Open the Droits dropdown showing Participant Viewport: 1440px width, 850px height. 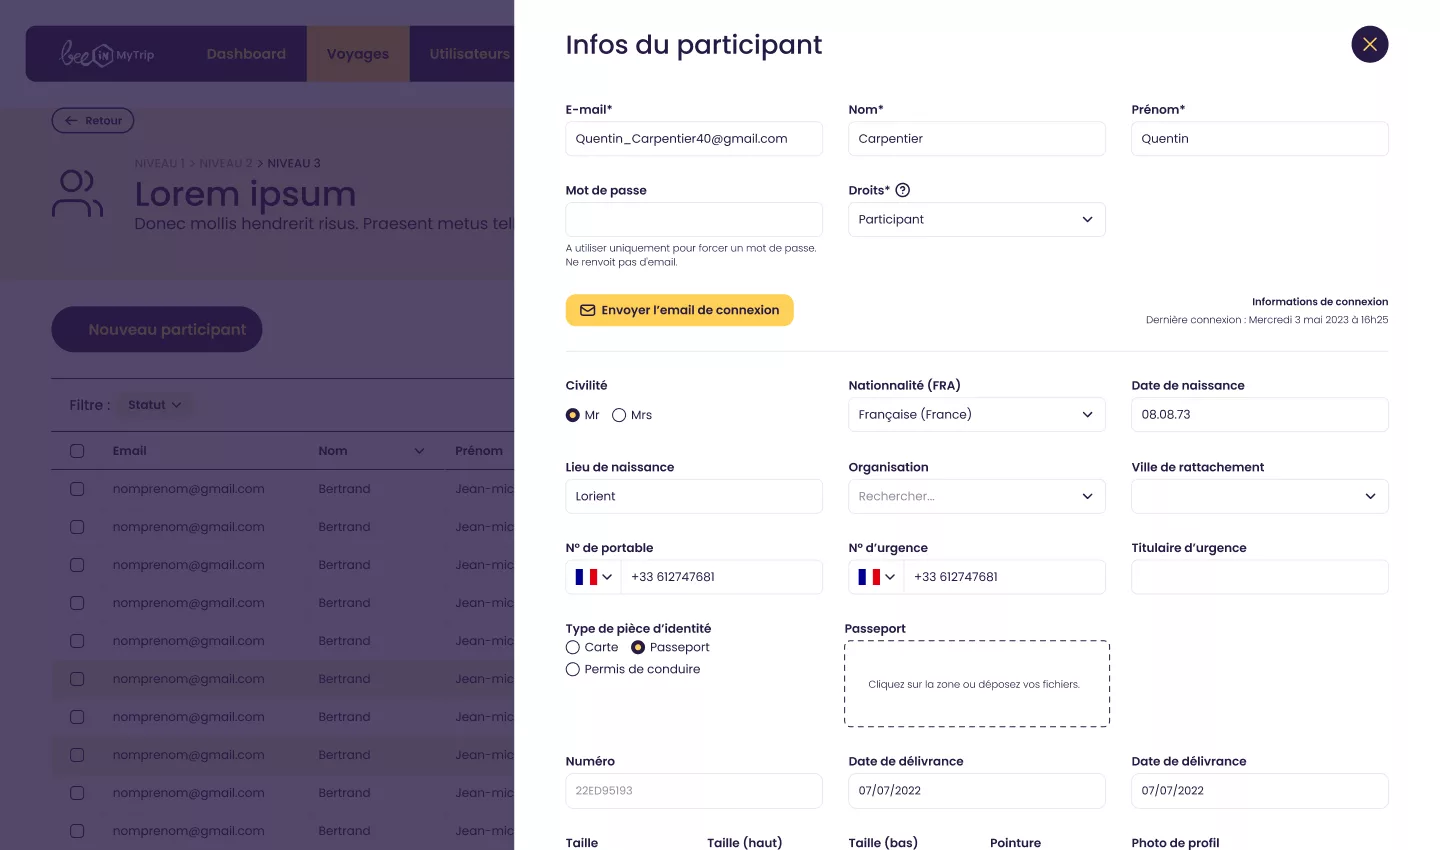point(976,220)
